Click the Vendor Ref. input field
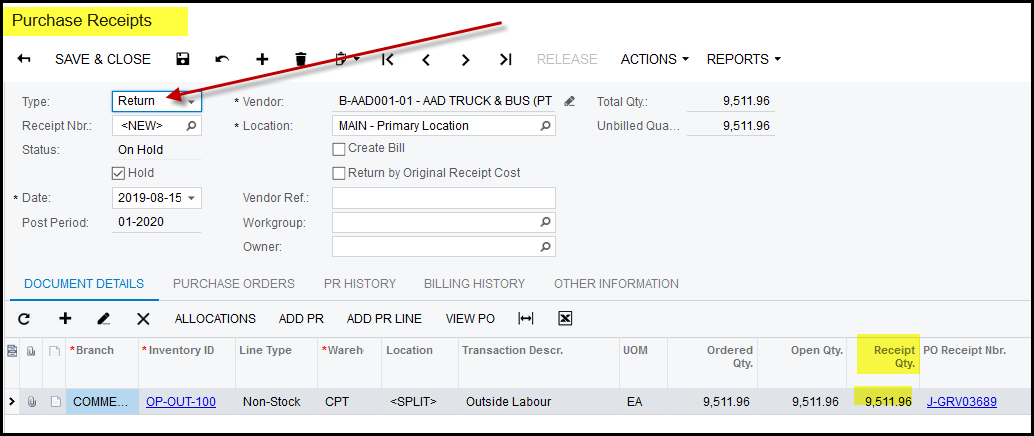The height and width of the screenshot is (436, 1034). (443, 198)
